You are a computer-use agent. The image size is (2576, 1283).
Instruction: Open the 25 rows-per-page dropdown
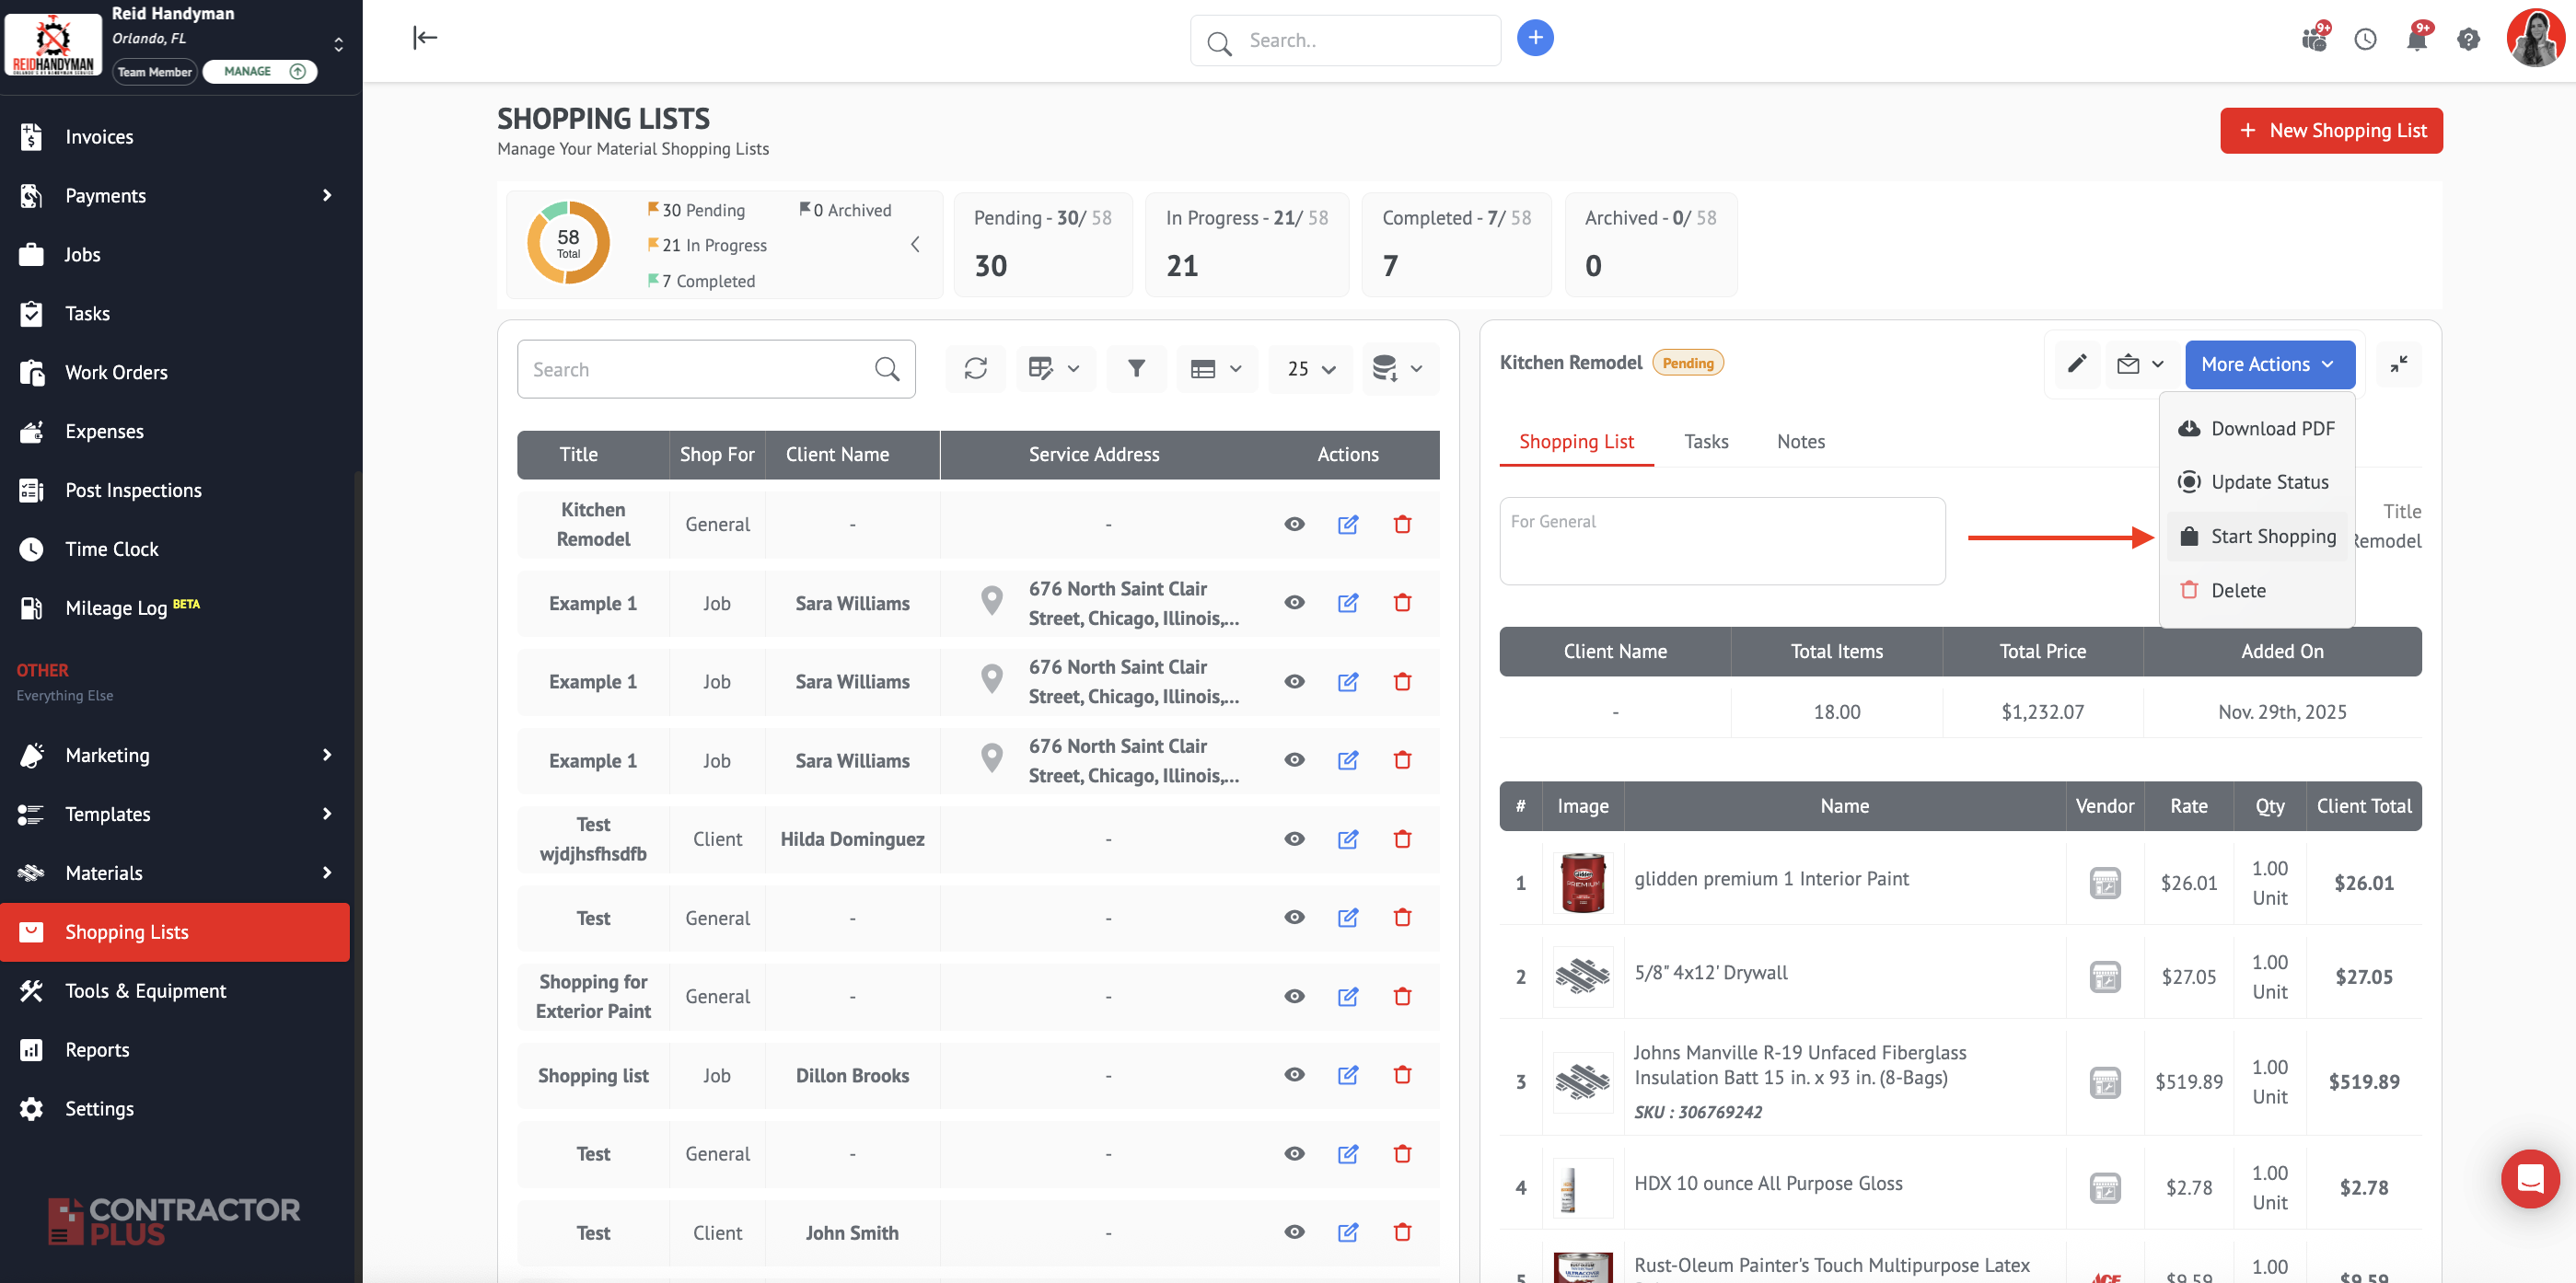coord(1310,369)
